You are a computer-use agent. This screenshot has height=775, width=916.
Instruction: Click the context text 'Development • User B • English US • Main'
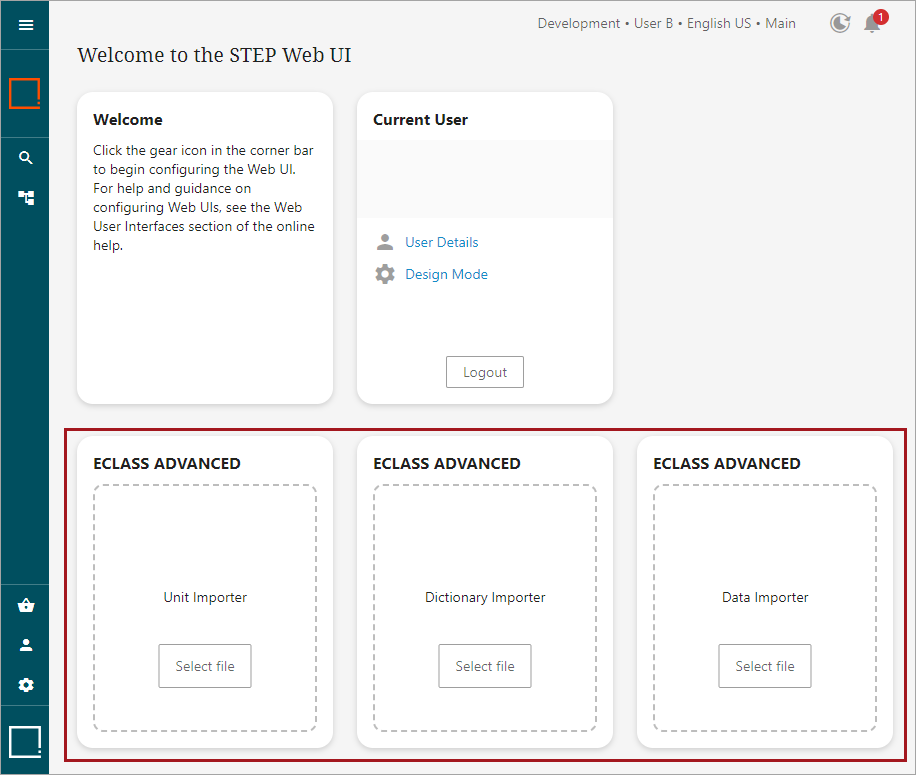click(667, 23)
